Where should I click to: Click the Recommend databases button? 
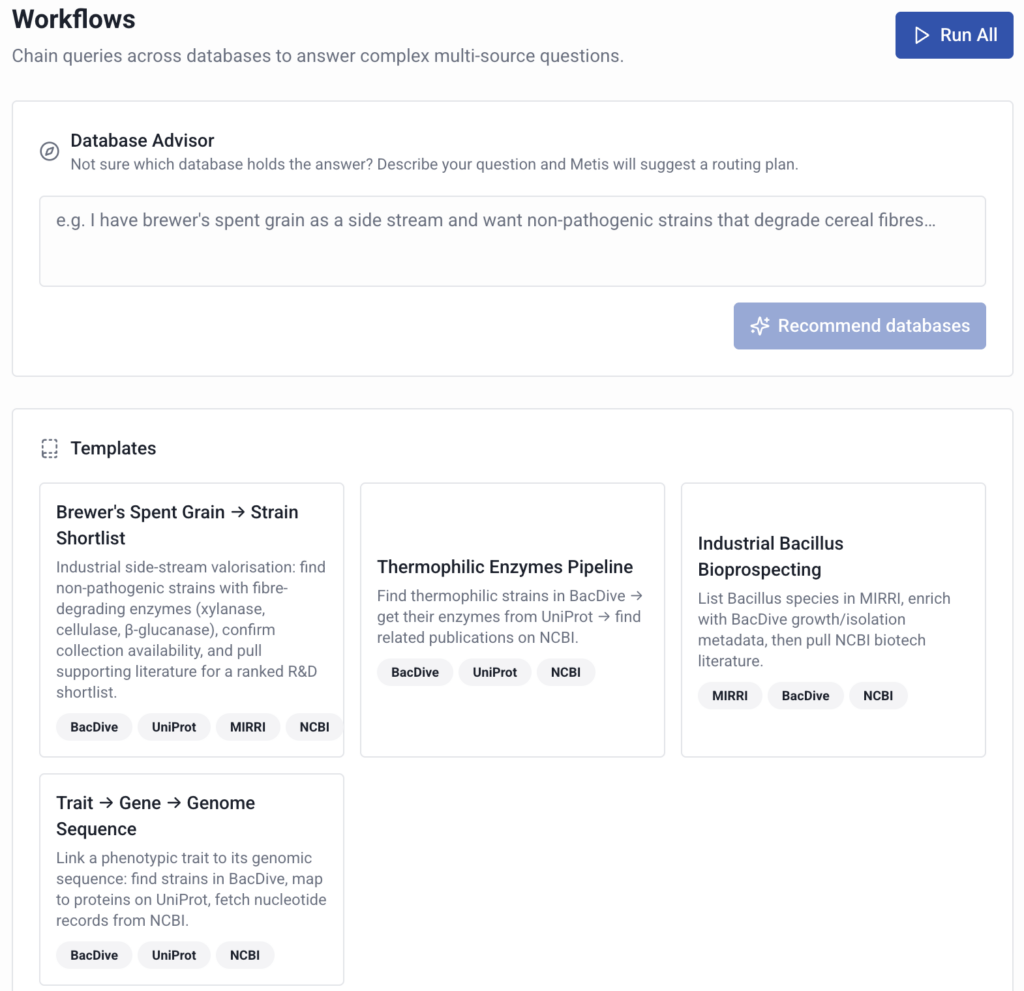coord(859,326)
